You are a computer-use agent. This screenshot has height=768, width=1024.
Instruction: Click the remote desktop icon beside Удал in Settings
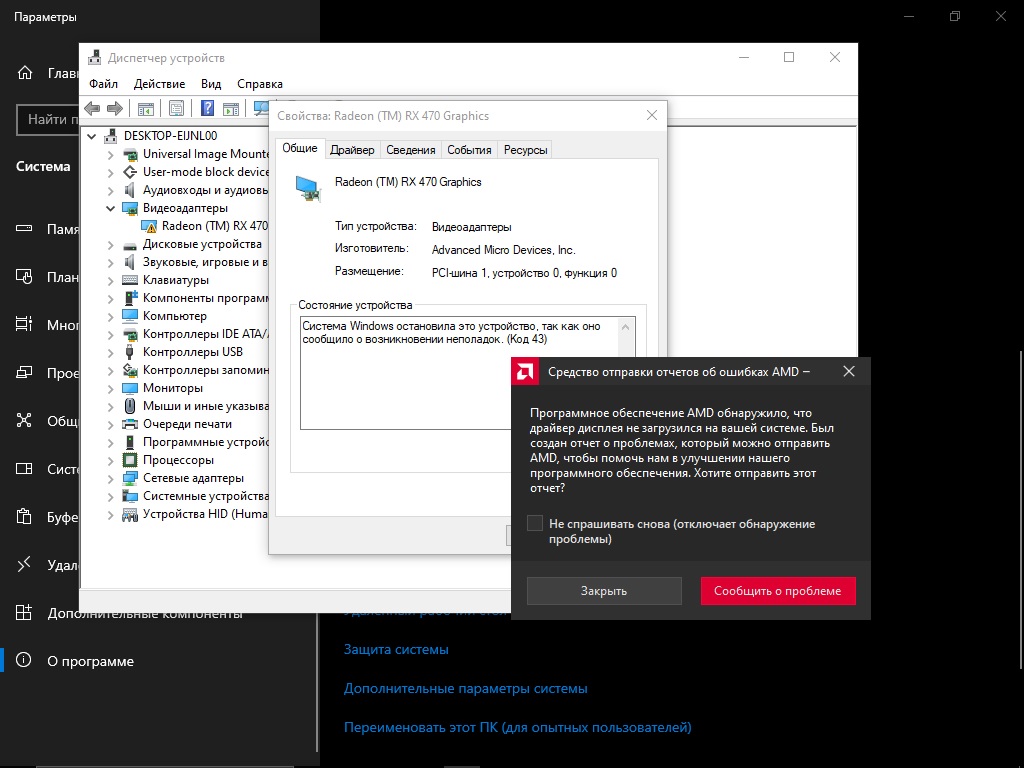pos(24,564)
